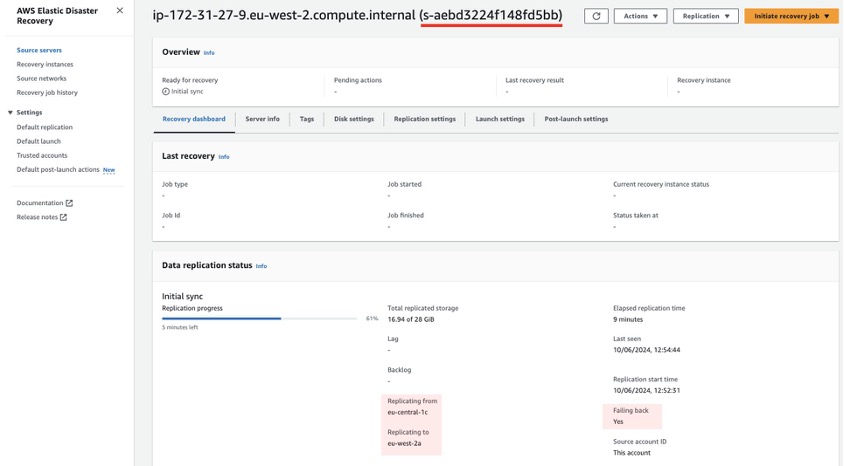Open Source networks page
The width and height of the screenshot is (844, 466).
[41, 79]
